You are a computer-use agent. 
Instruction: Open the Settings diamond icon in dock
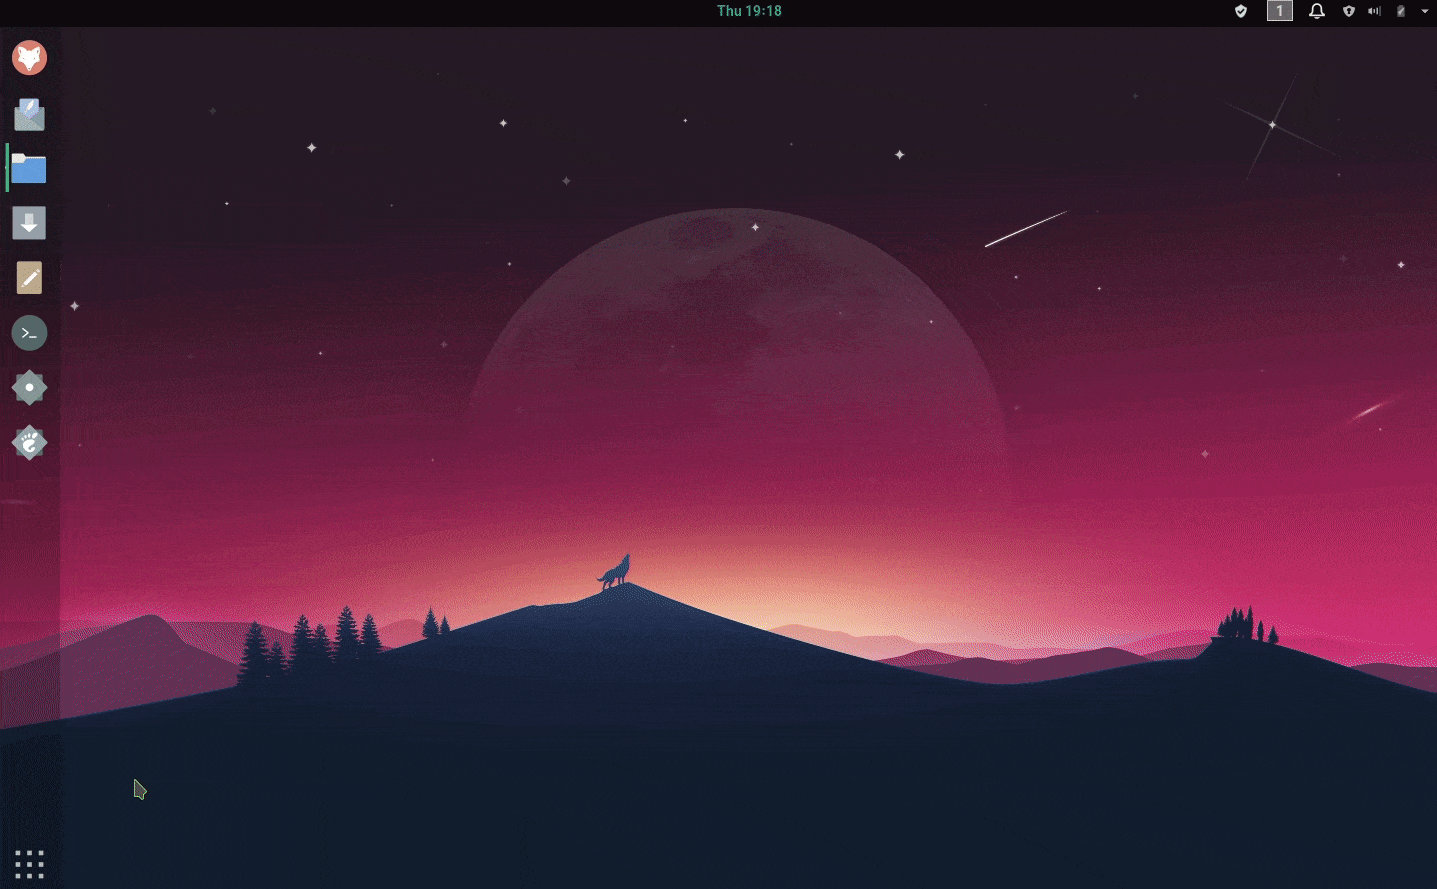point(29,388)
